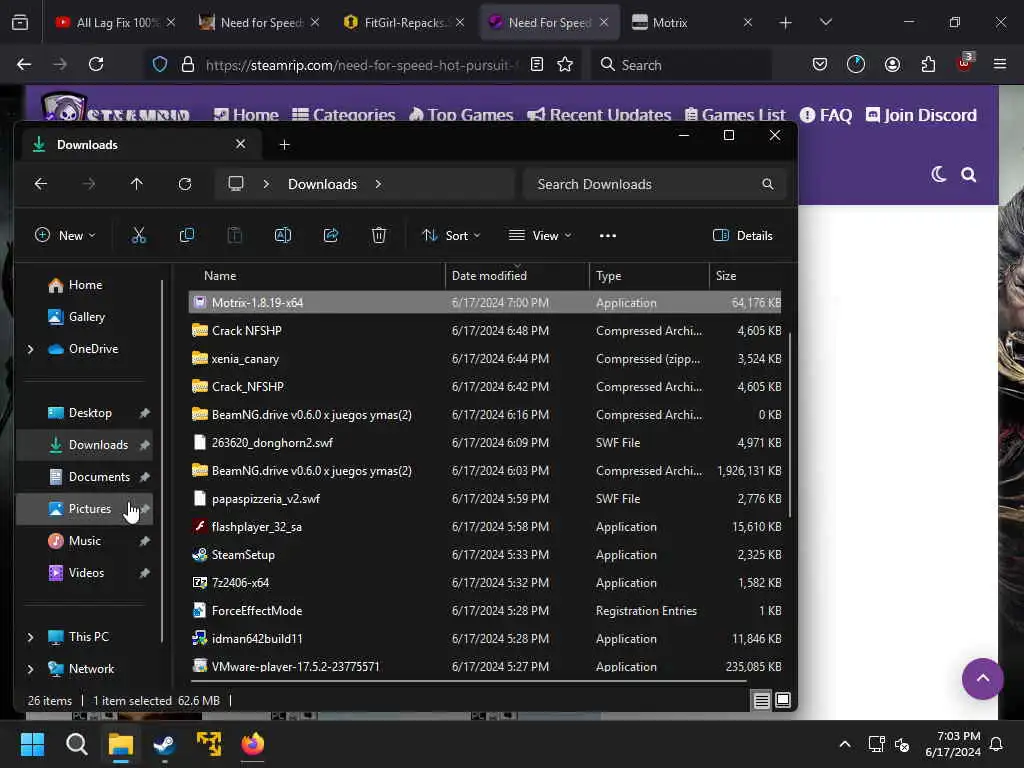The image size is (1024, 768).
Task: Open SteamRIP Top Games menu item
Action: tap(461, 115)
